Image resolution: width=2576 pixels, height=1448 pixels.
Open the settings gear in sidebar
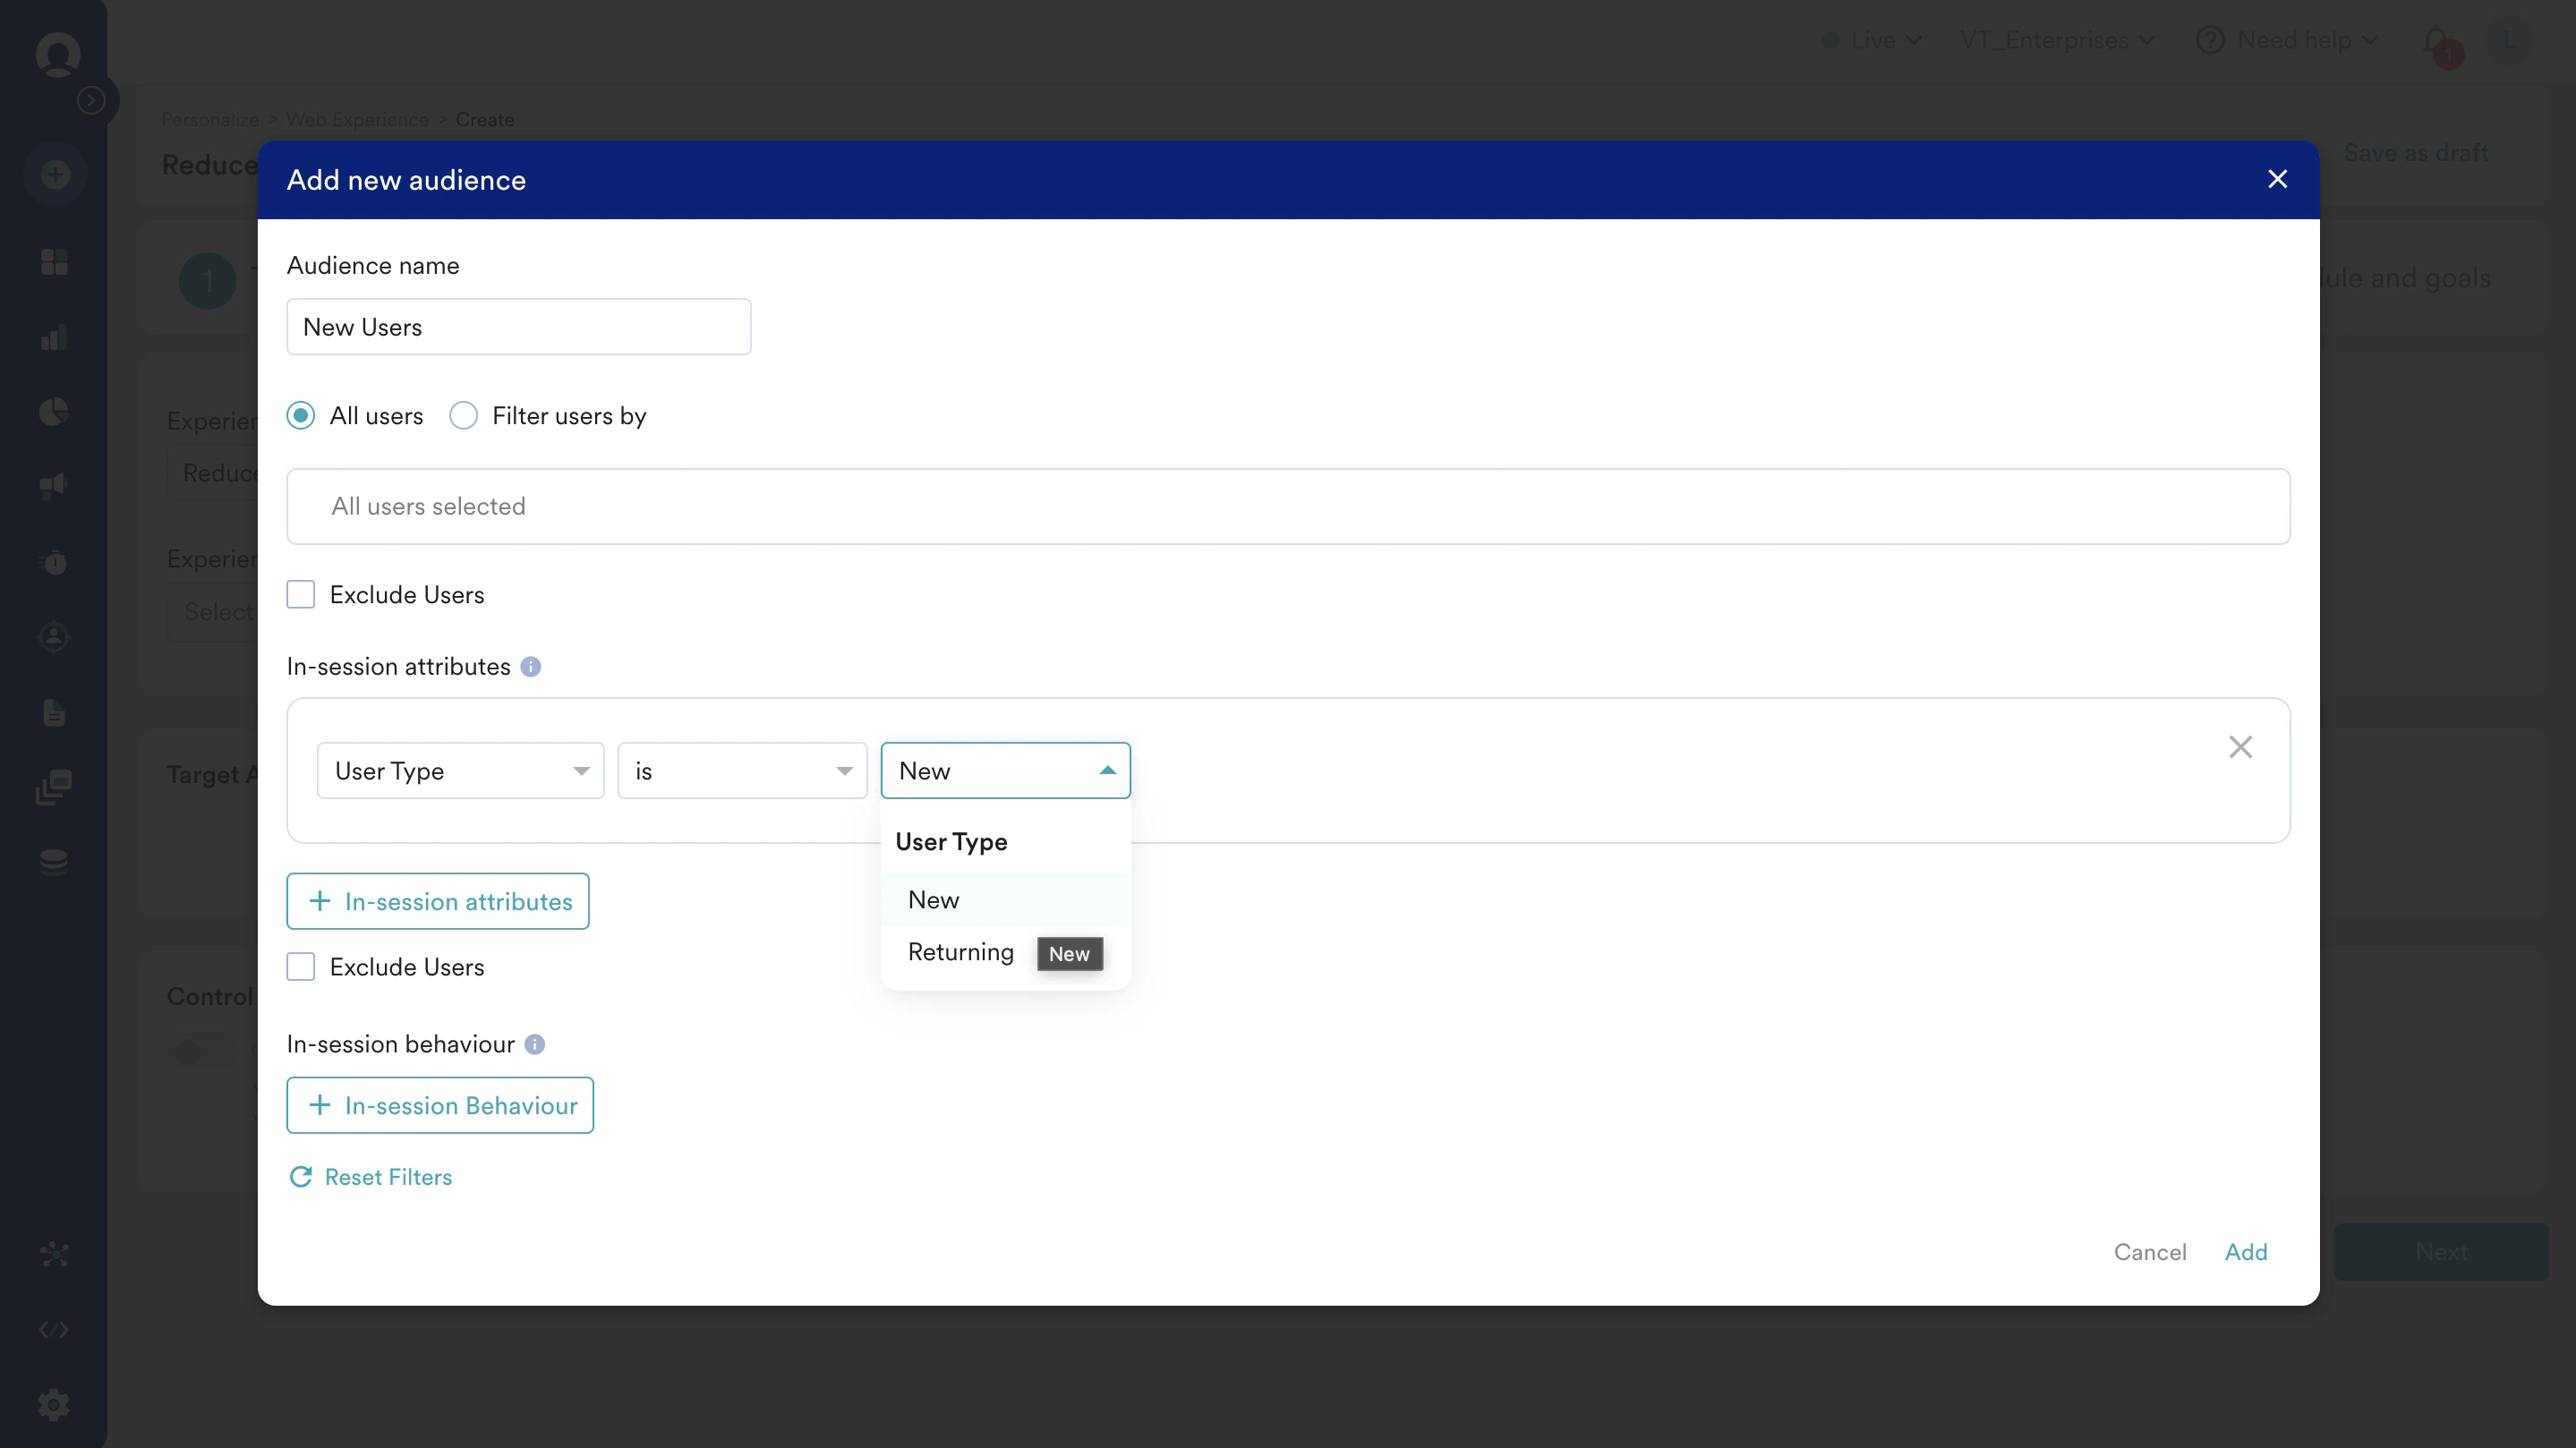tap(54, 1405)
